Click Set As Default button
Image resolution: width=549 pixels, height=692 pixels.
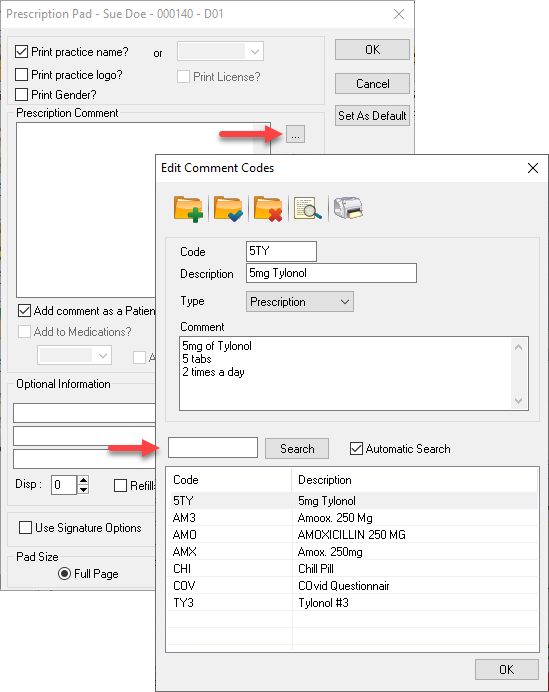[x=372, y=116]
